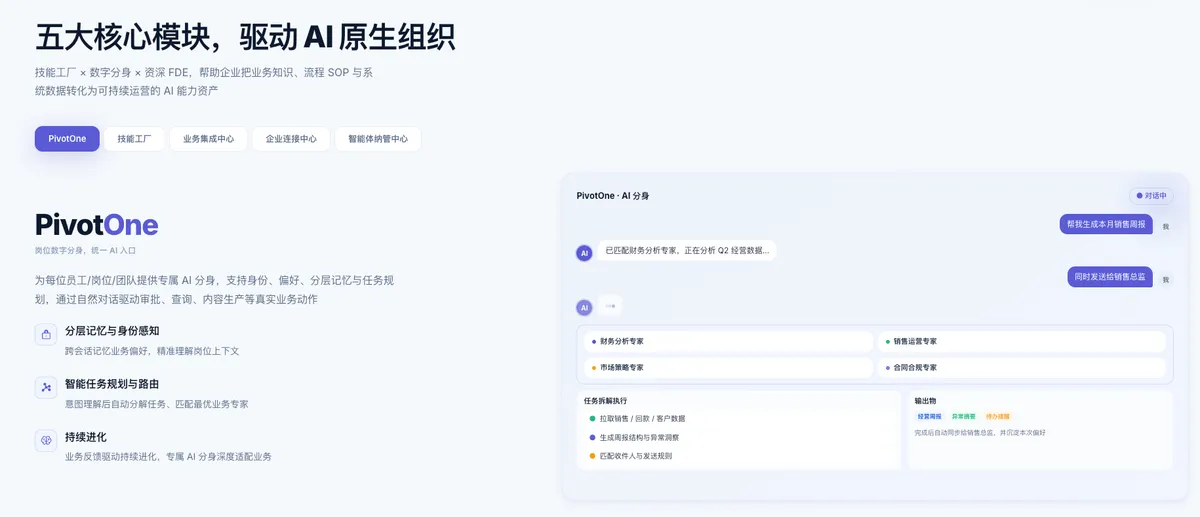
Task: Switch to the 技能工厂 tab
Action: 134,139
